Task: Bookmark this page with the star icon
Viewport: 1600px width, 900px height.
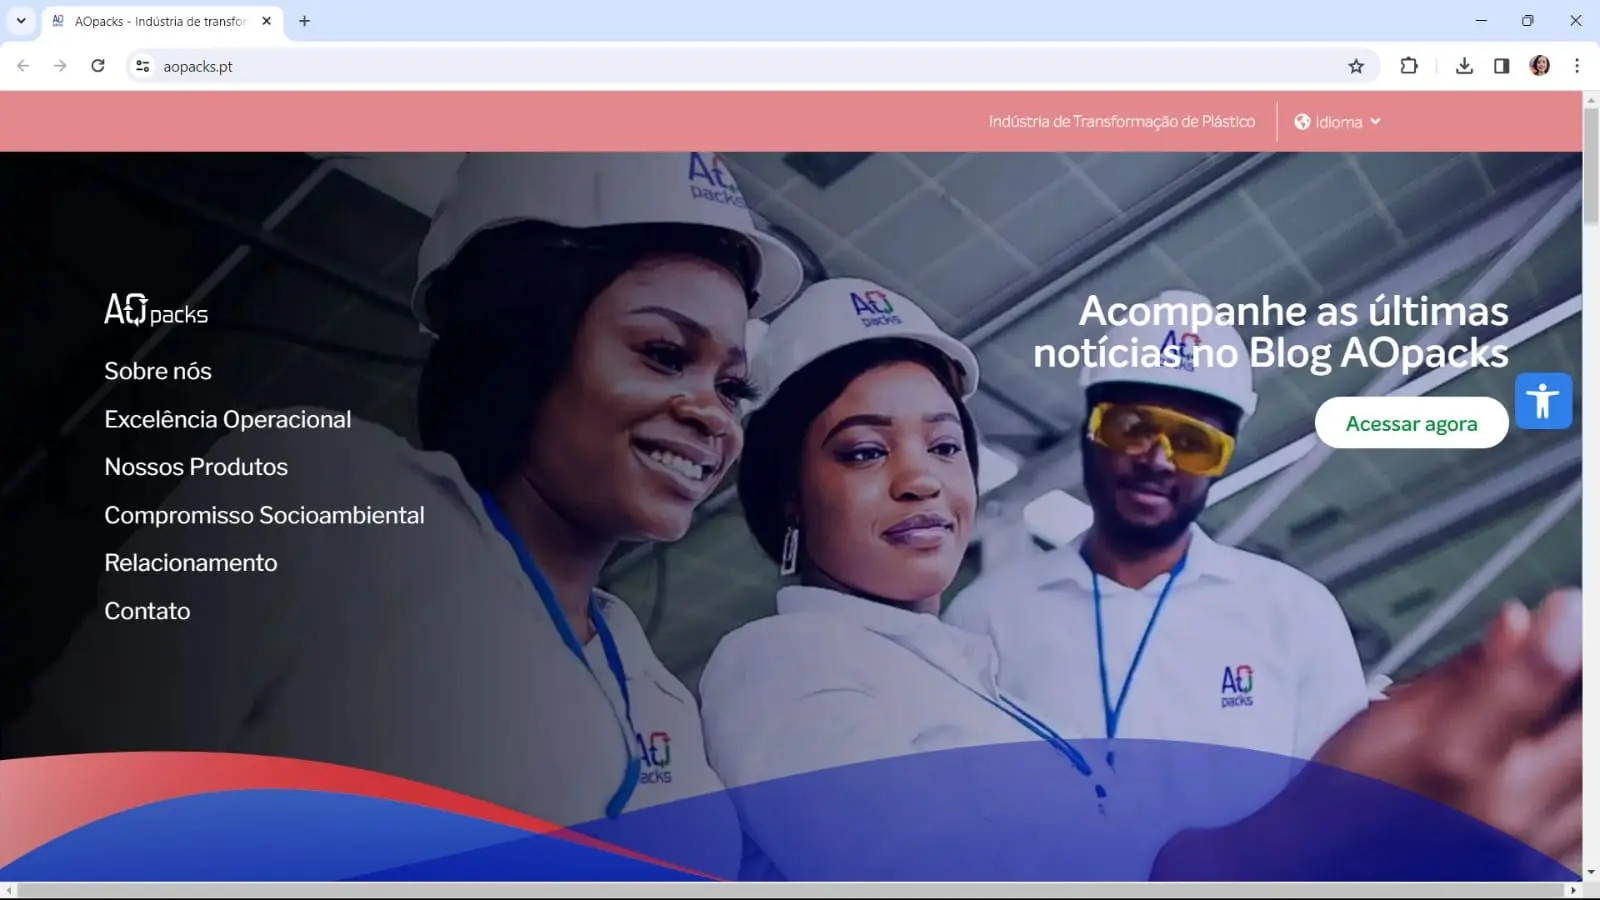Action: (1356, 66)
